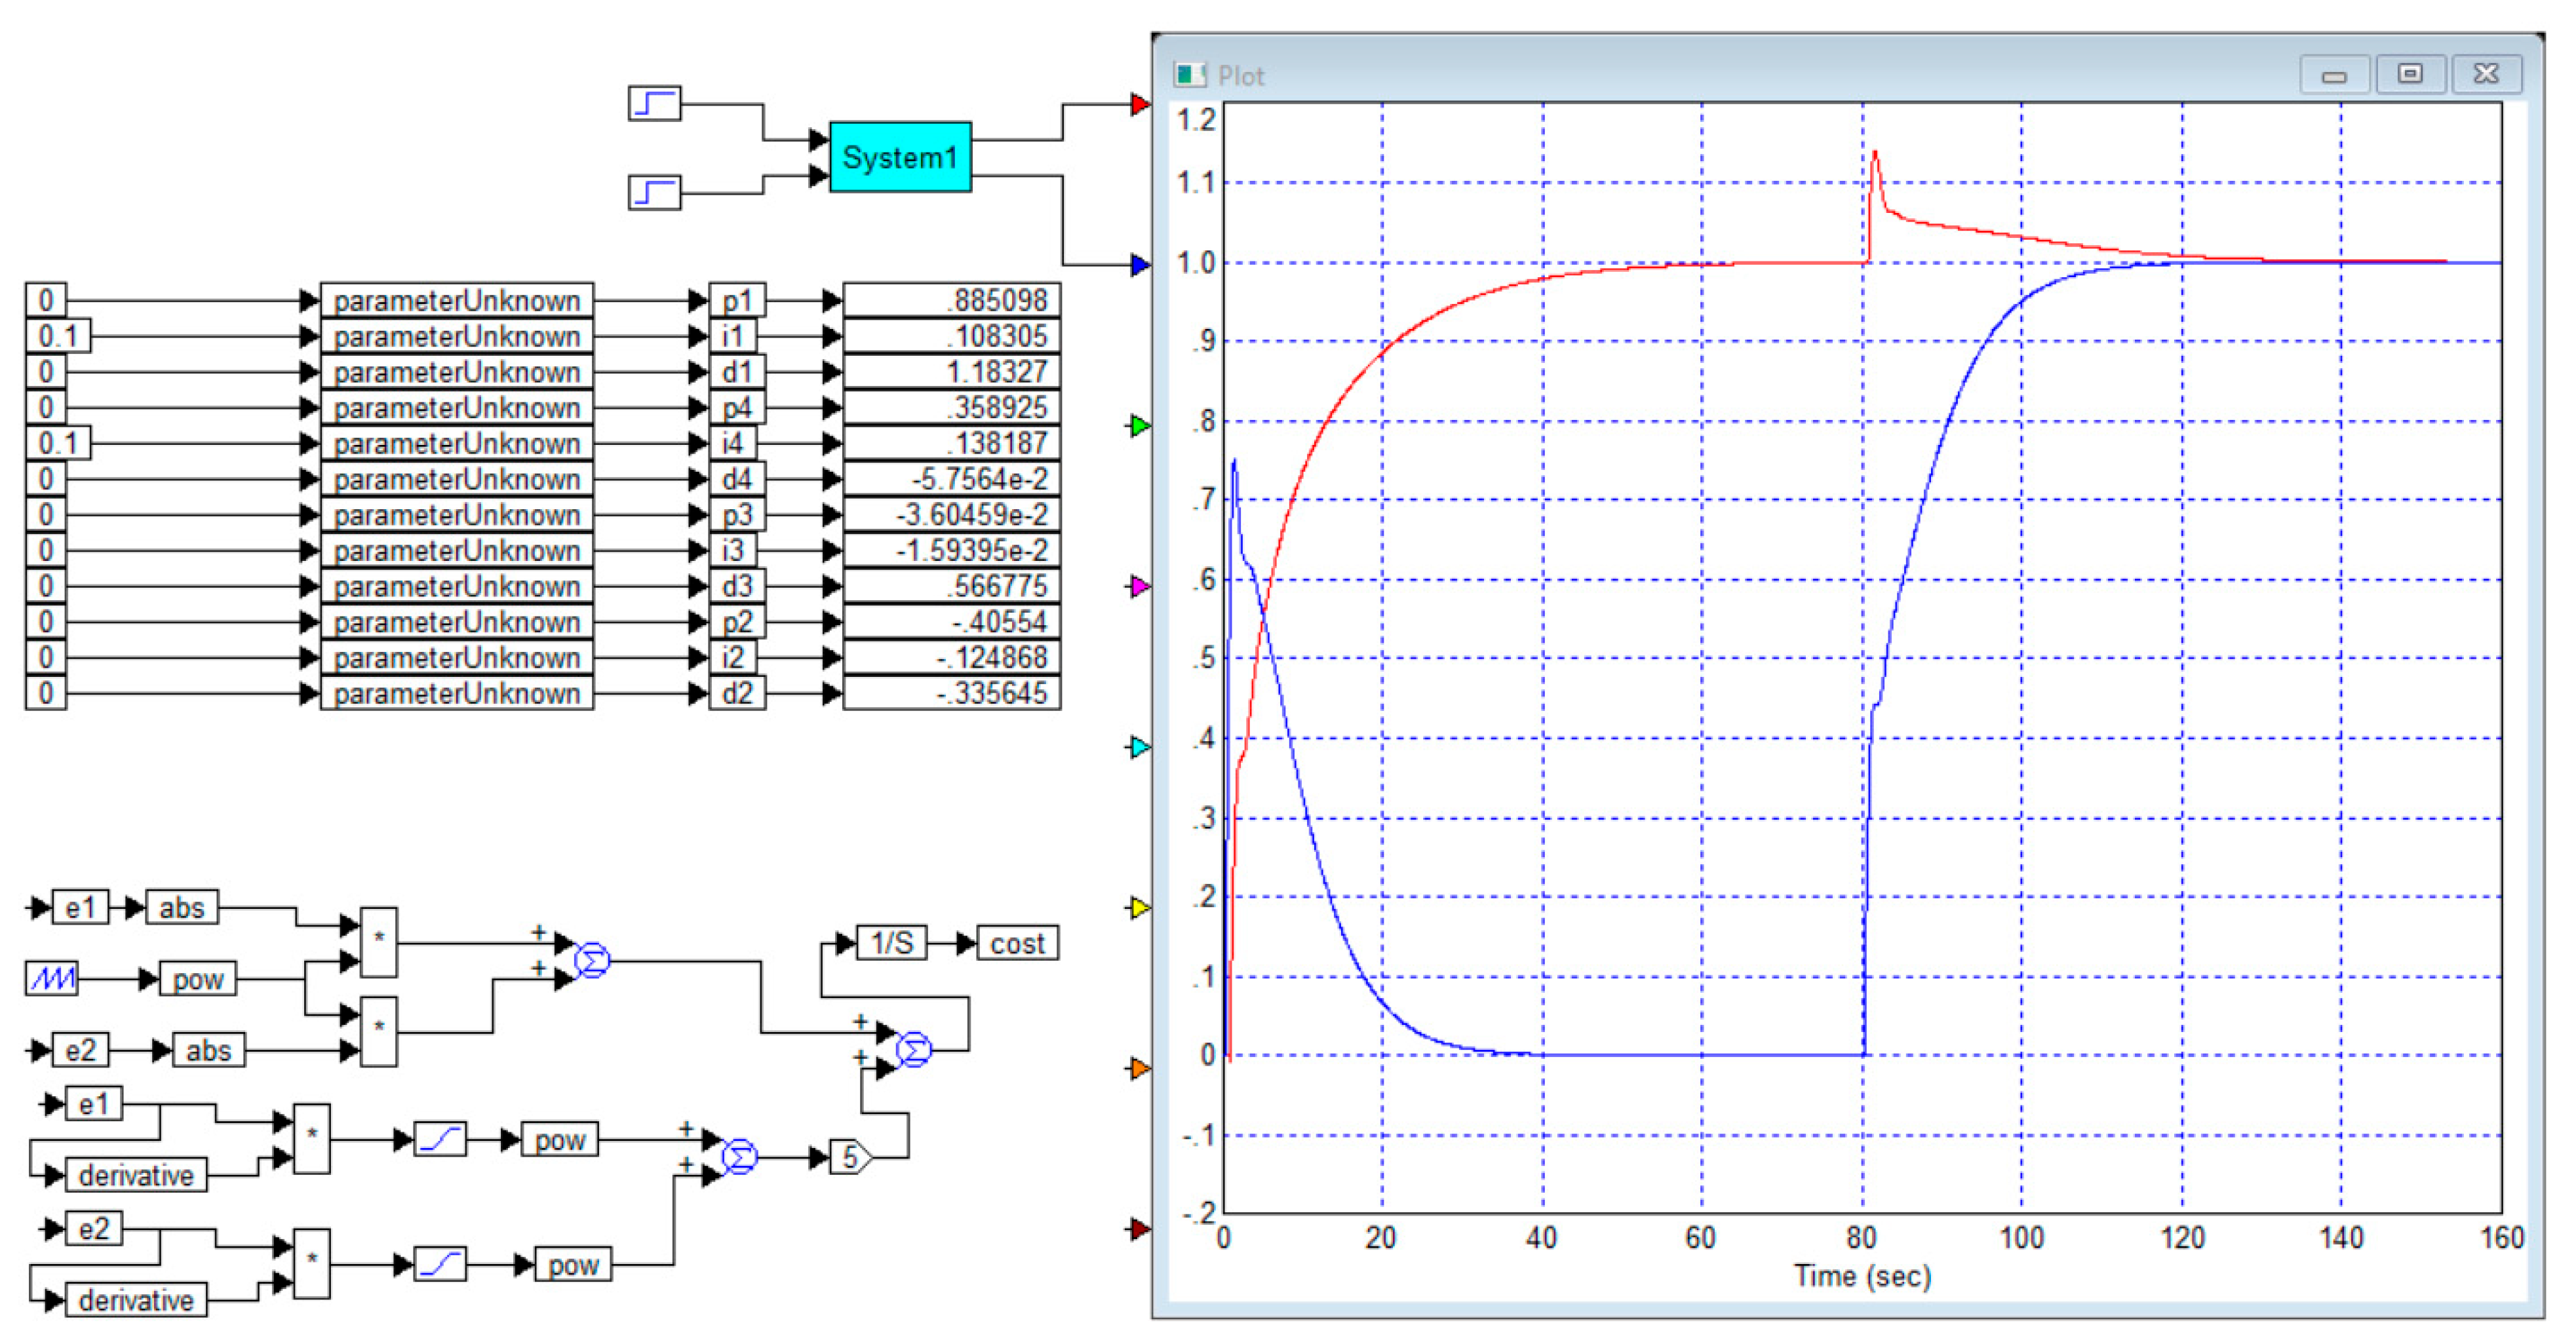Screen dimensions: 2576x1344
Task: Select the upper limiter saturation block
Action: 440,1139
